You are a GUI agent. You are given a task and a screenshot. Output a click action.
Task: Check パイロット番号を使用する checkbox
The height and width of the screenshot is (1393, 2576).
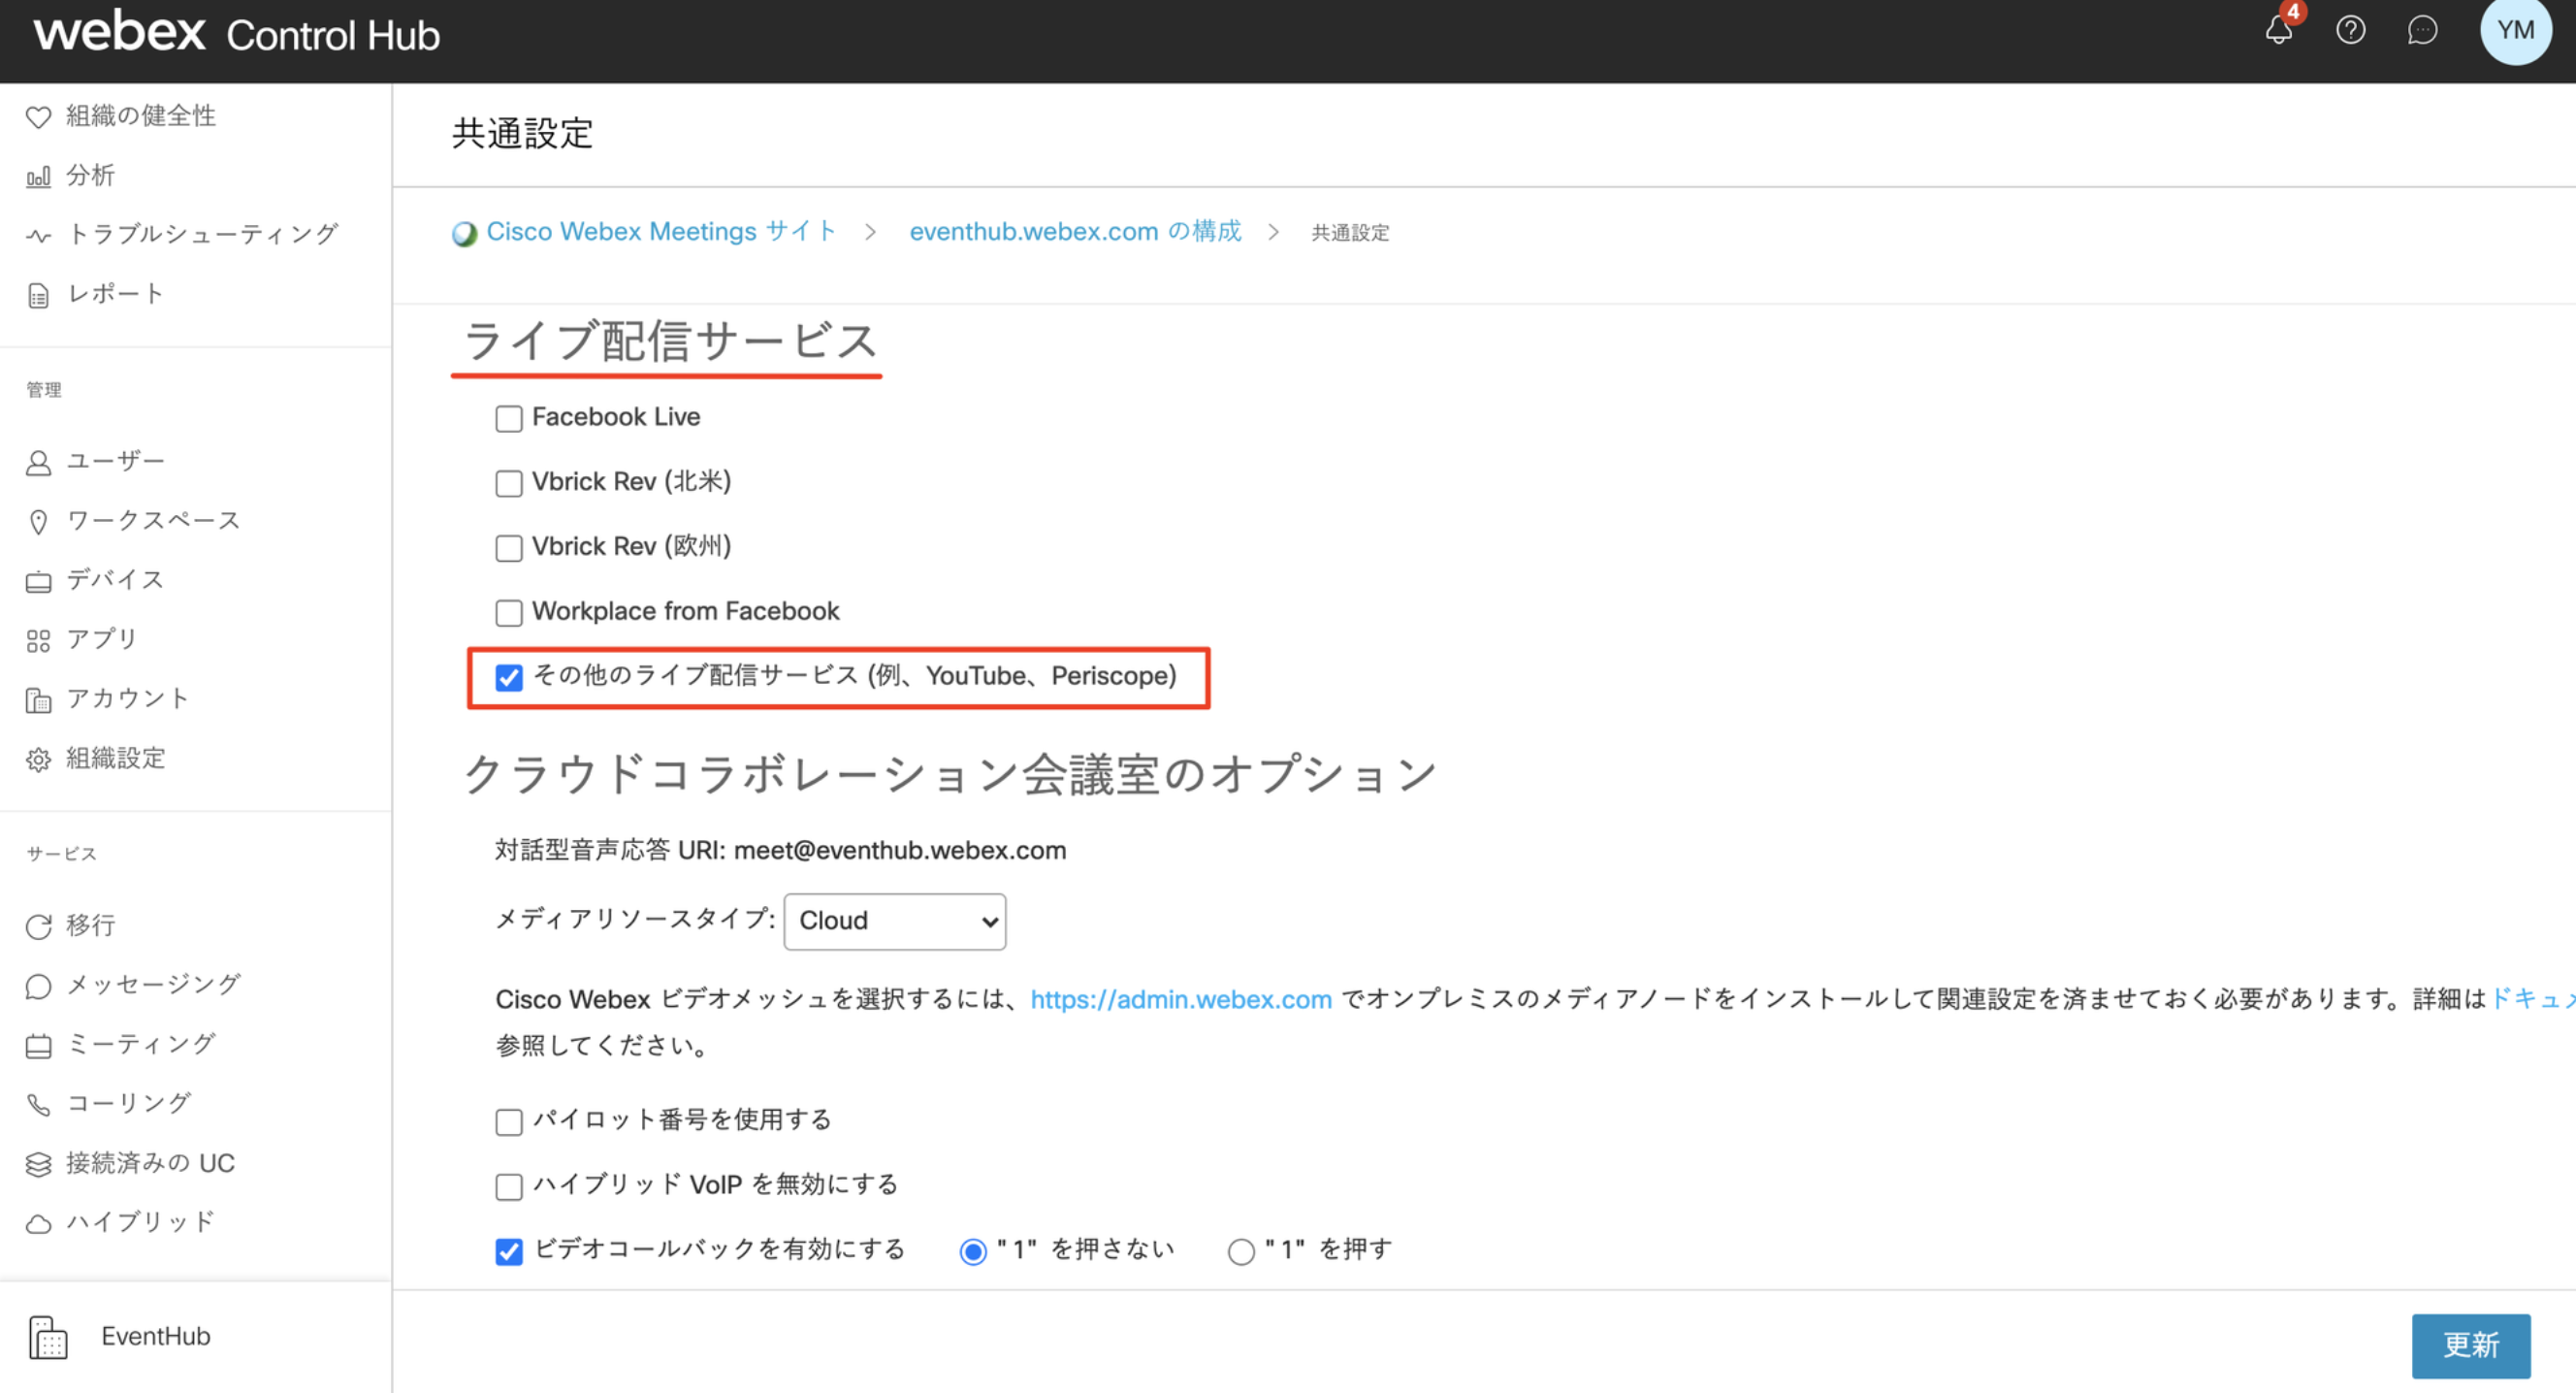(x=509, y=1121)
